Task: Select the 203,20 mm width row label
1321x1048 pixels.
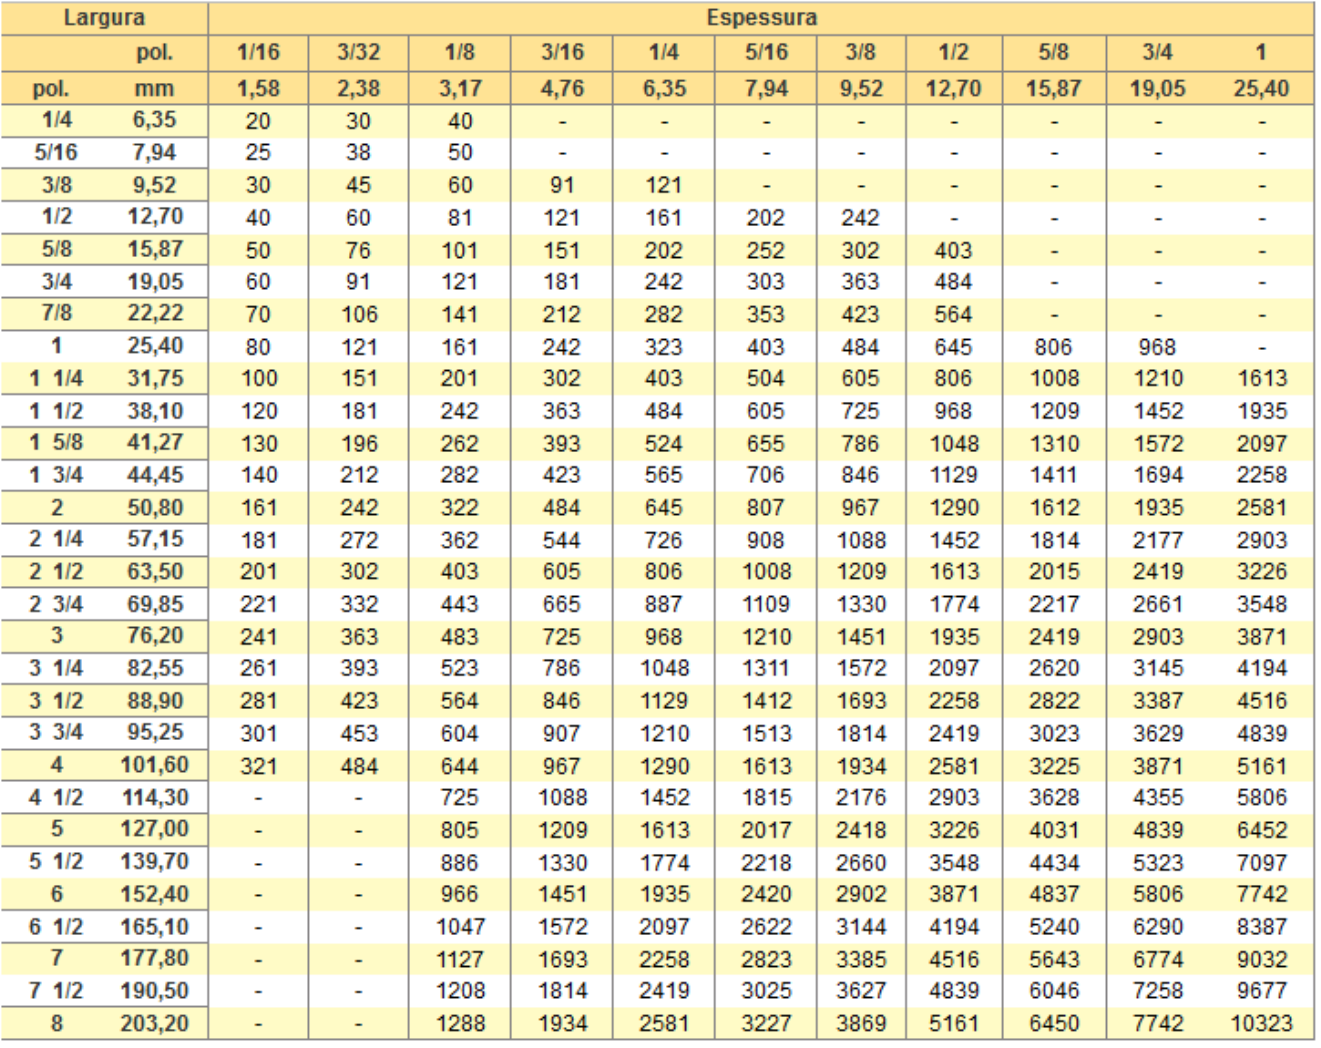Action: tap(154, 1023)
